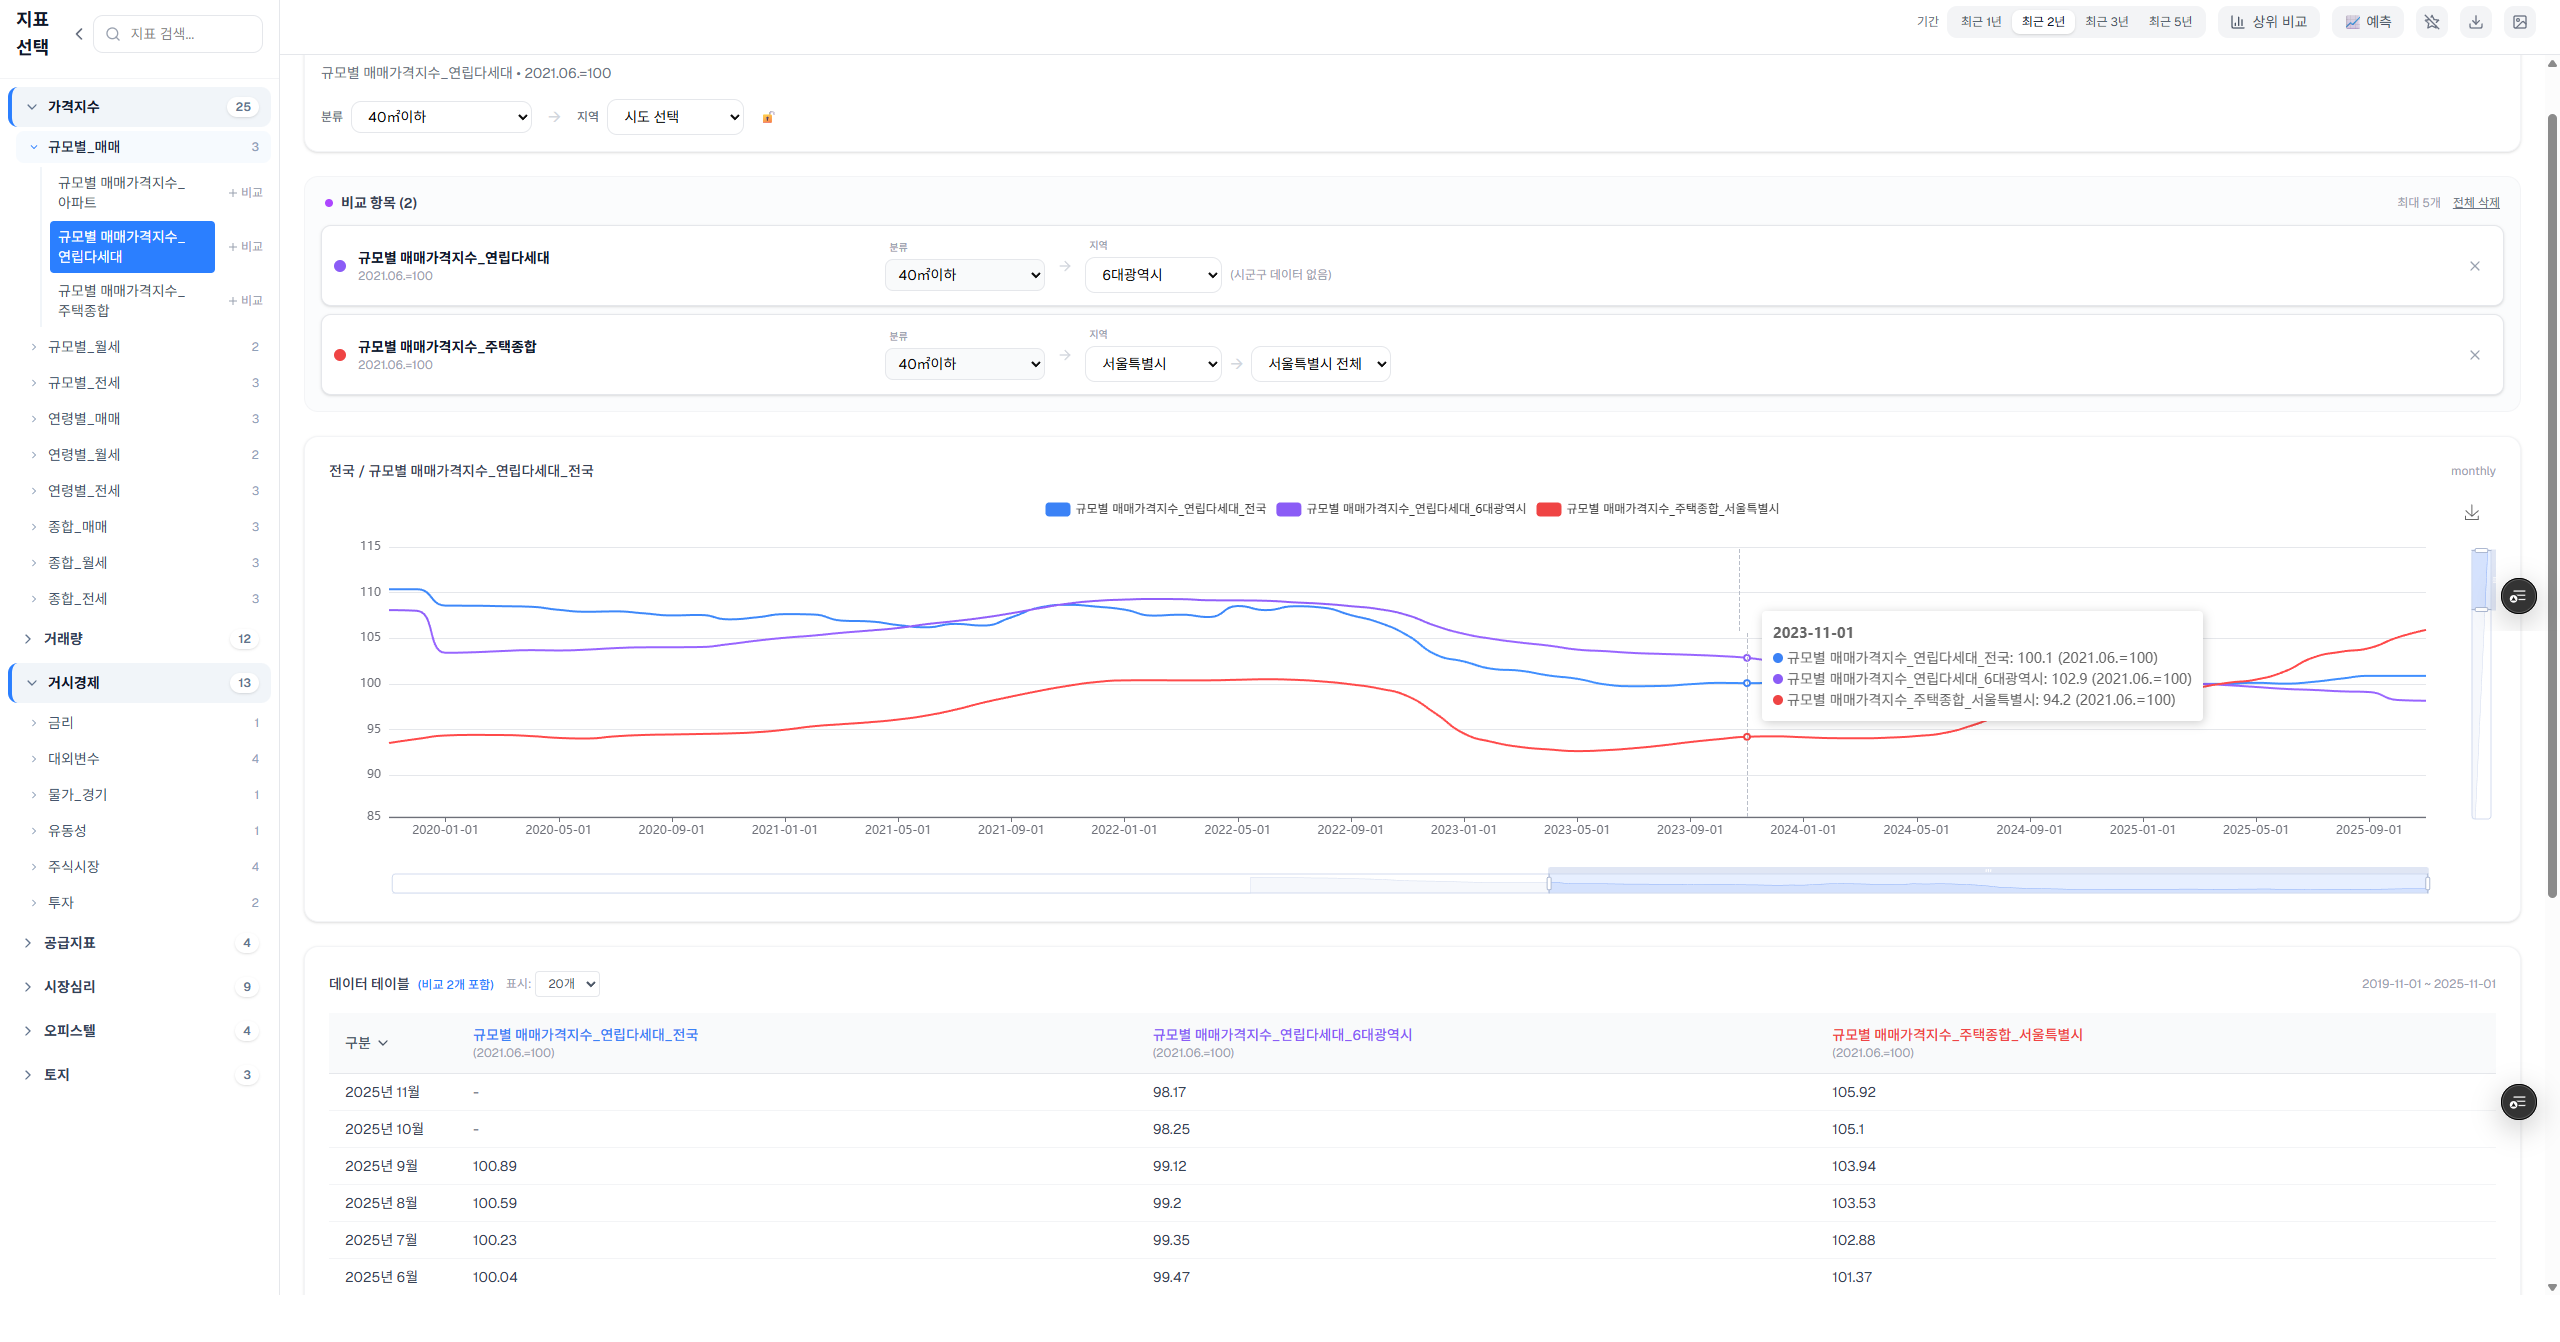Click the save-as-image icon in top toolbar
This screenshot has width=2560, height=1342.
pyautogui.click(x=2519, y=22)
